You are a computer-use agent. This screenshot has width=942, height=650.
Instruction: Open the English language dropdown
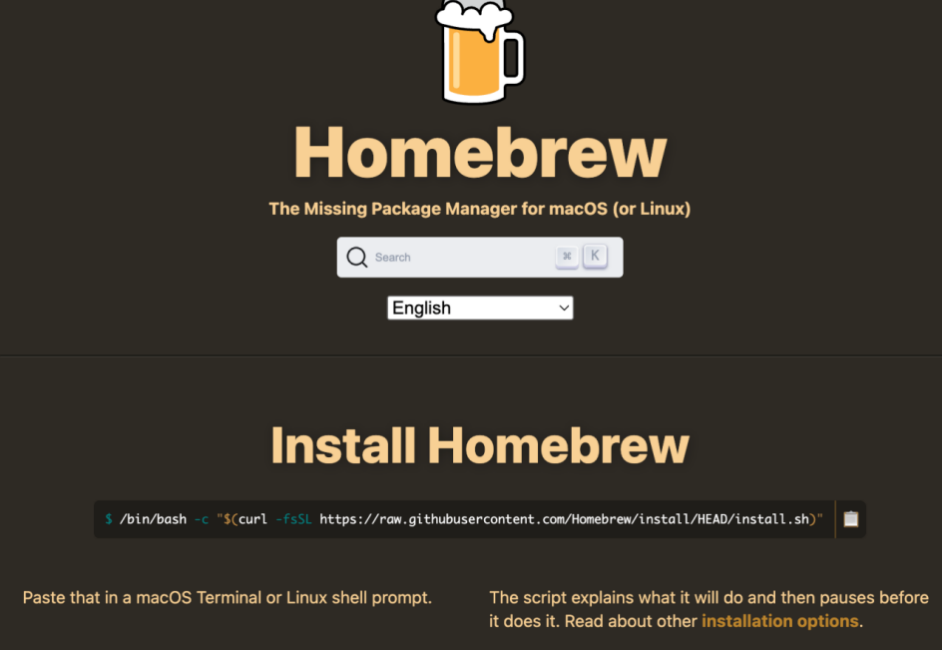tap(480, 308)
